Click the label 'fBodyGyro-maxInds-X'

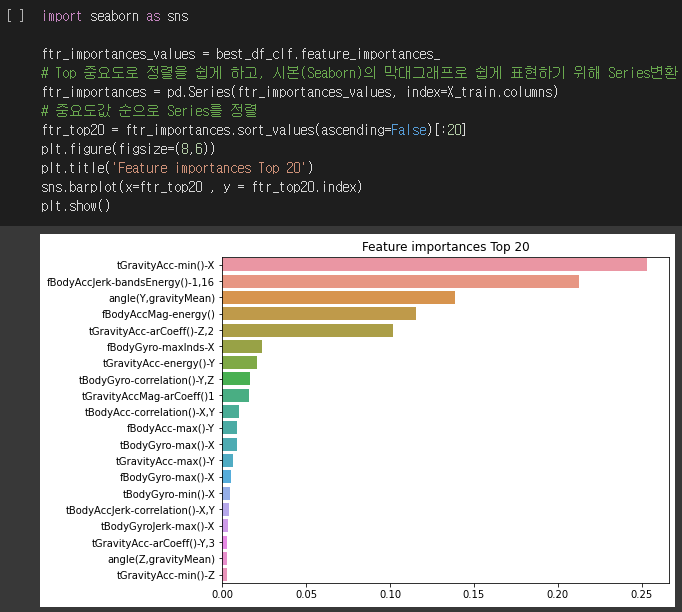coord(160,347)
